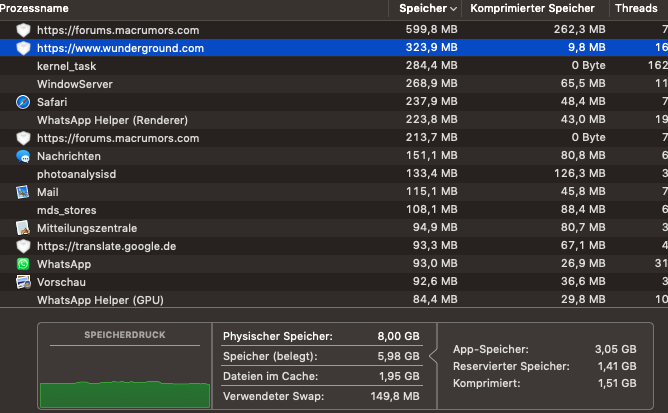
Task: Click the shield icon of the 599,8 MB macrumors process
Action: click(23, 30)
